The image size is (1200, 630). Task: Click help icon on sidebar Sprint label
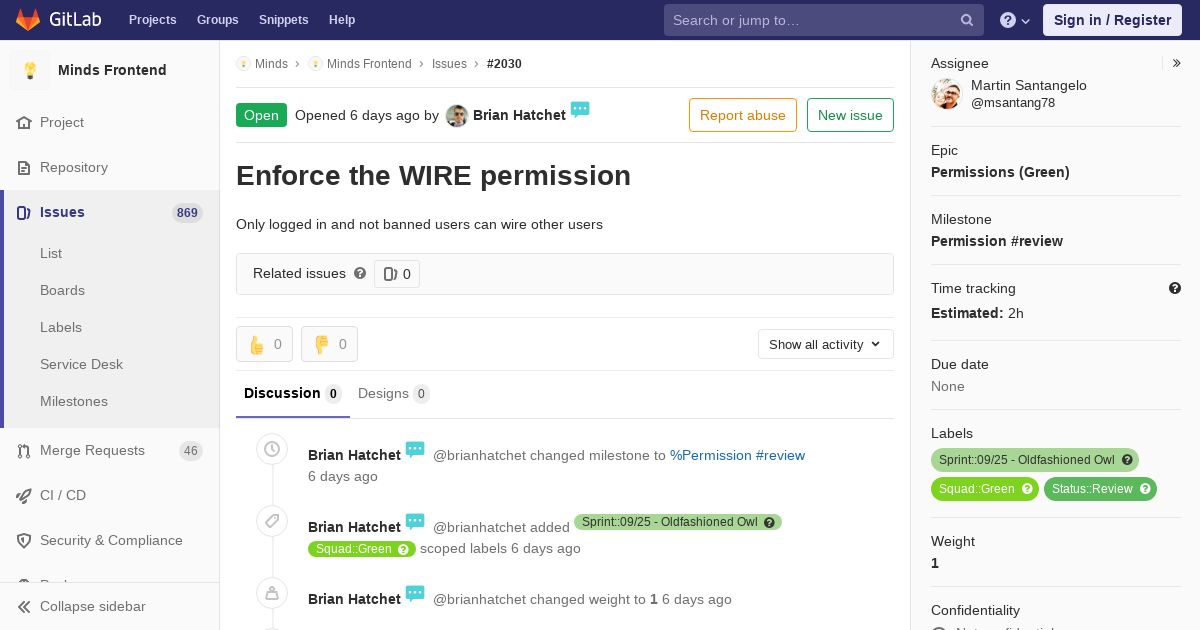(x=1127, y=460)
